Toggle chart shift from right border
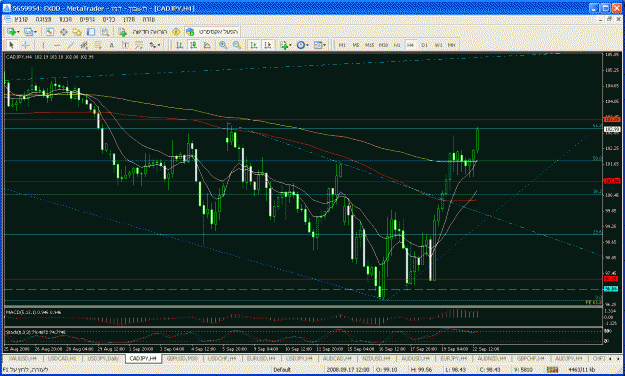 tap(267, 45)
